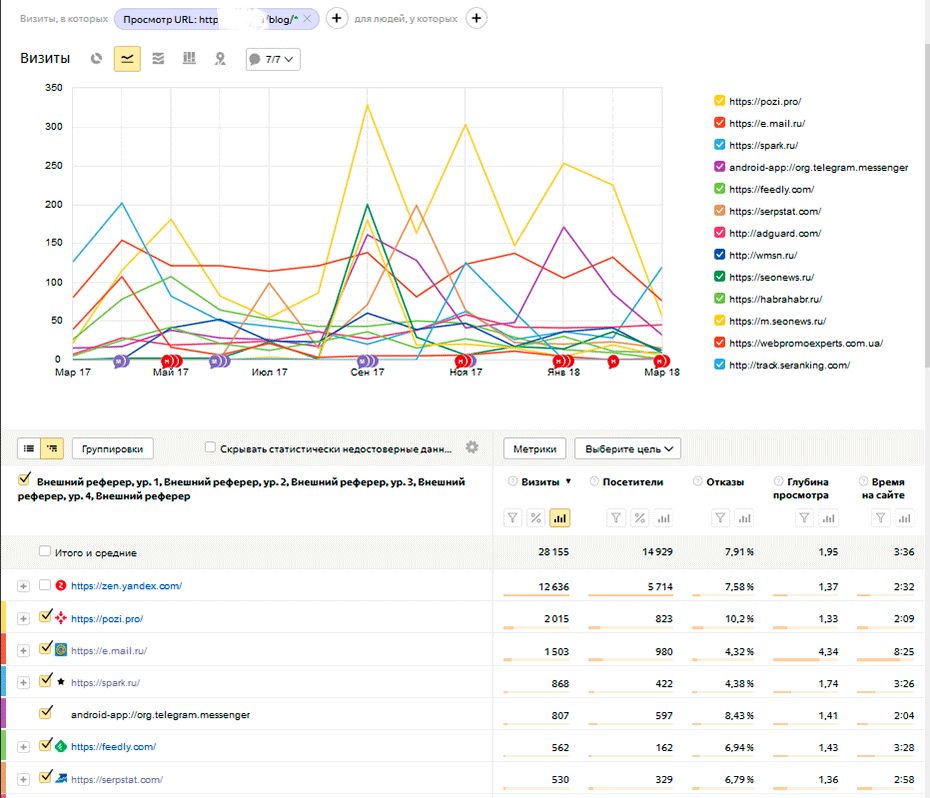930x798 pixels.
Task: Open the Метрики button
Action: (x=534, y=449)
